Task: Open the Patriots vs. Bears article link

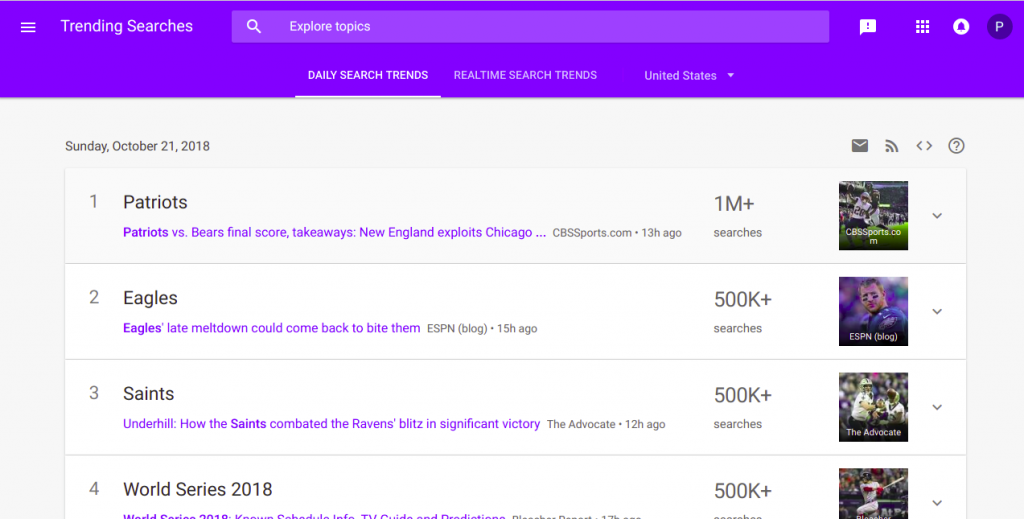Action: pos(334,232)
